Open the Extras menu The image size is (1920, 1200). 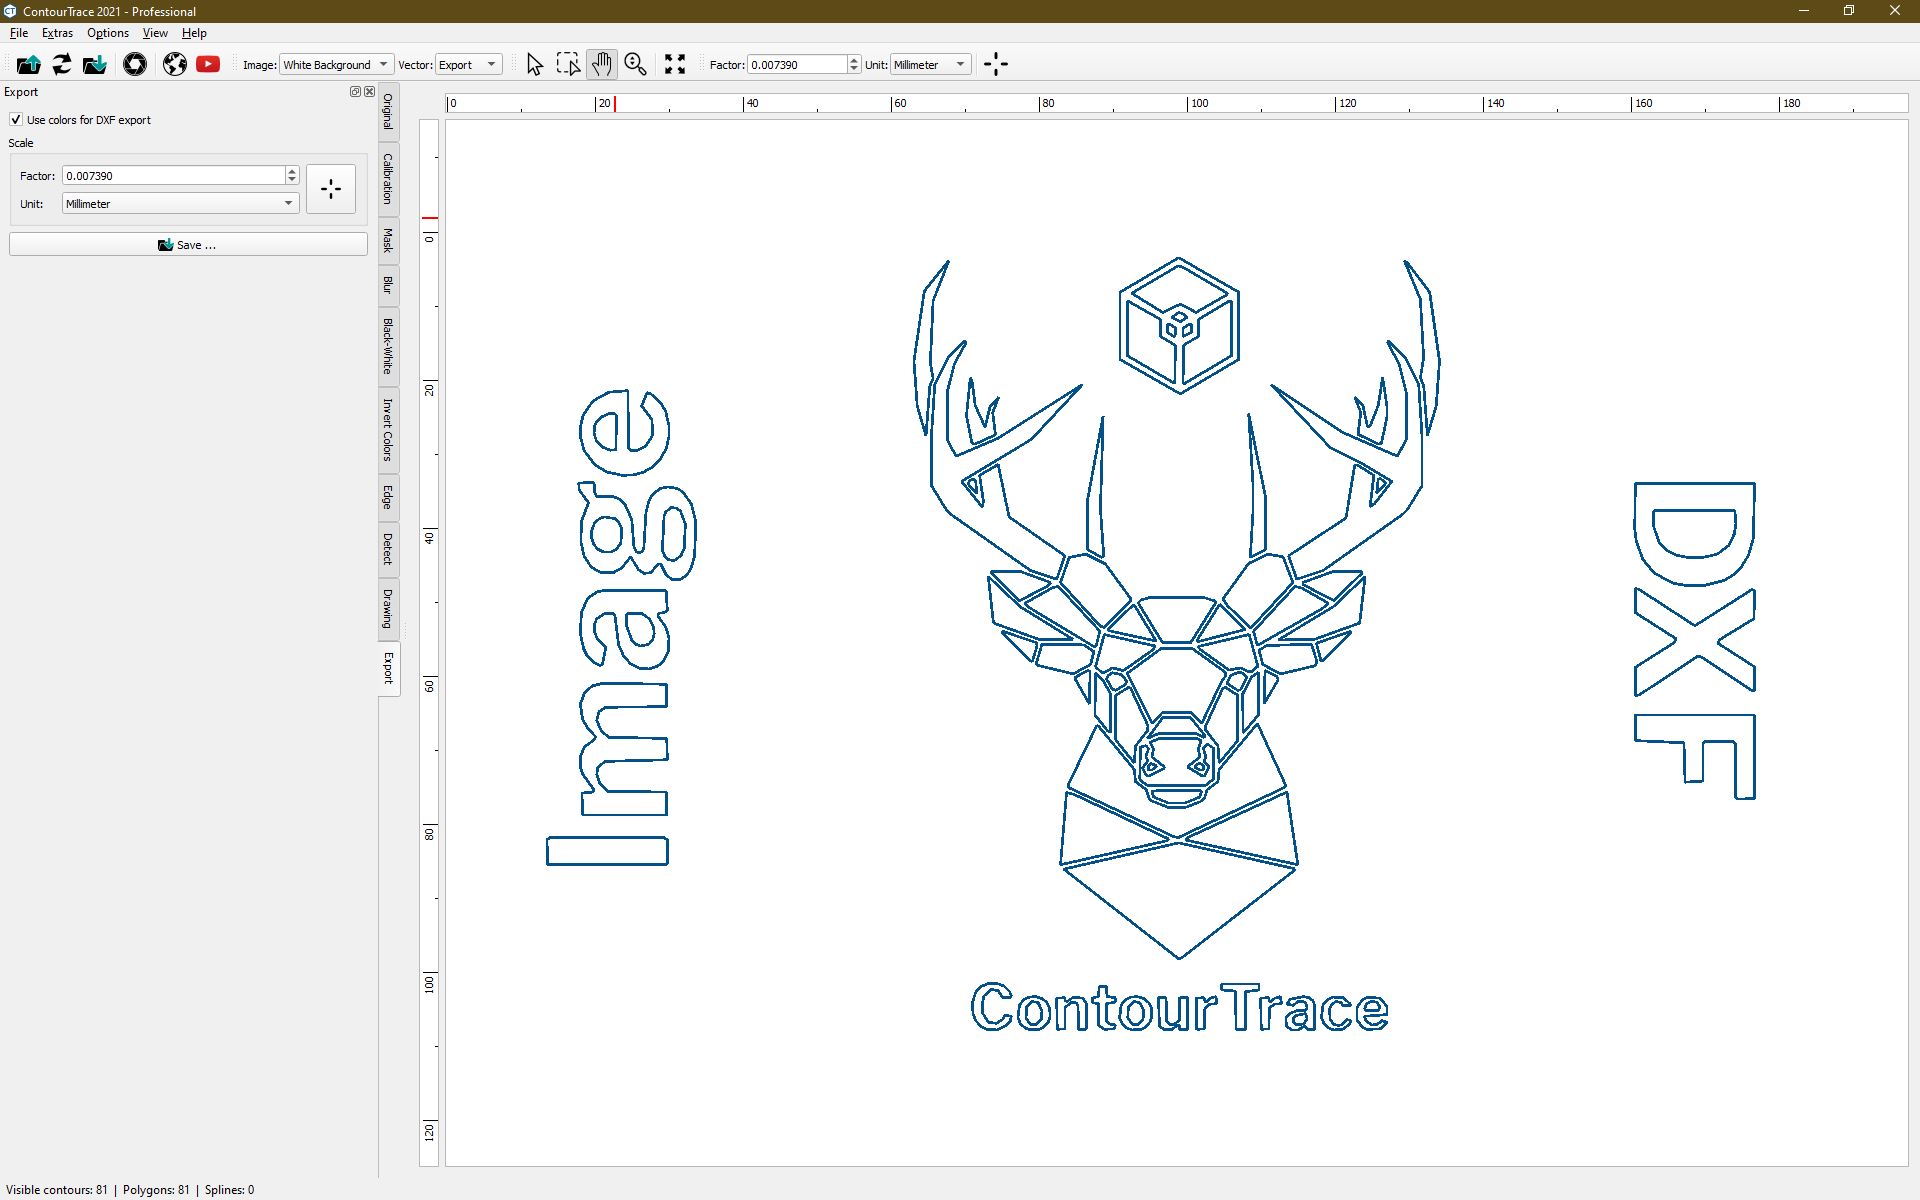pos(55,32)
